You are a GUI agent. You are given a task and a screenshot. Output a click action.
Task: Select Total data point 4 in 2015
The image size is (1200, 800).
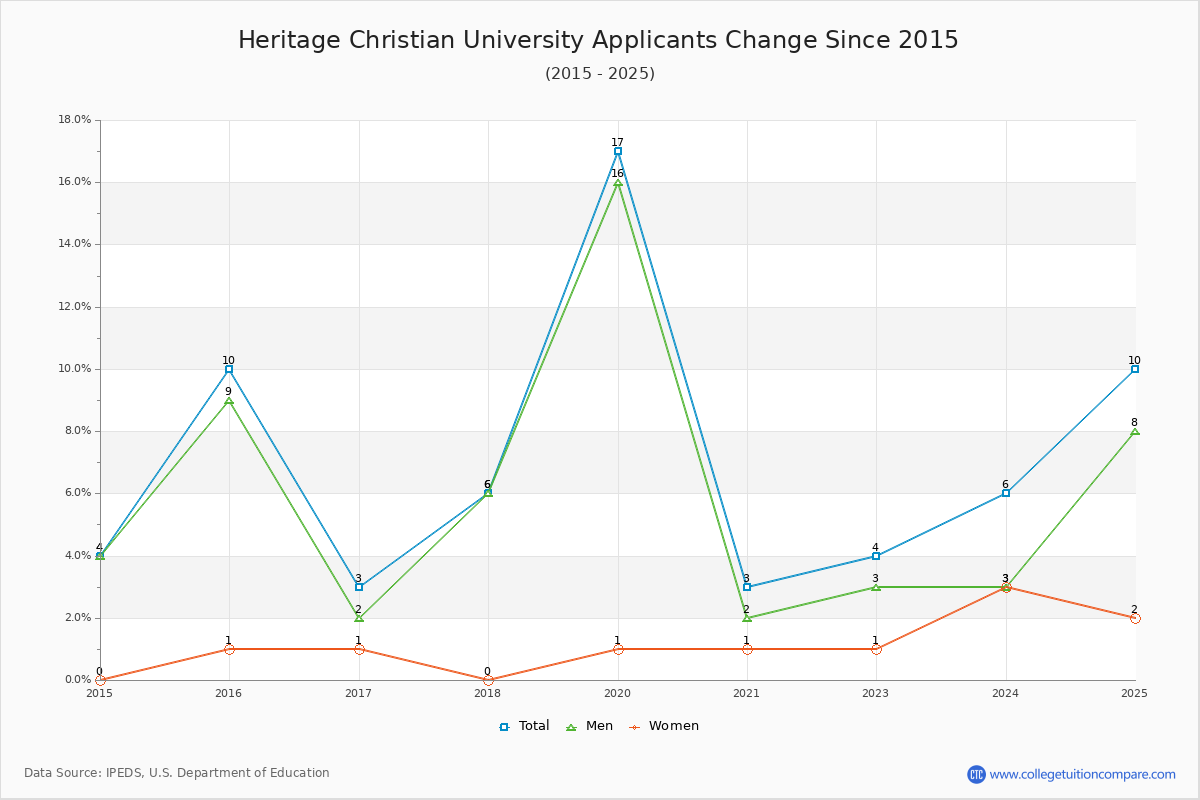coord(100,556)
